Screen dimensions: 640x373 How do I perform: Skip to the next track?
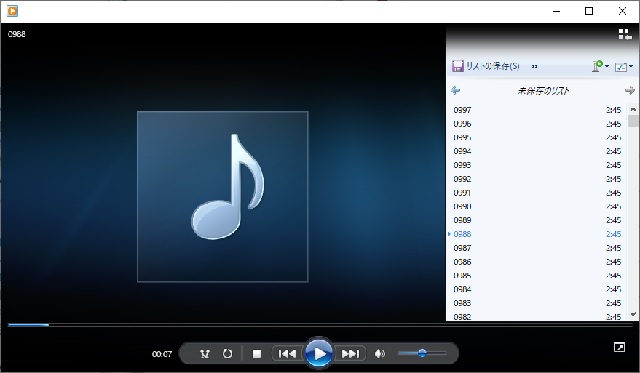point(350,353)
